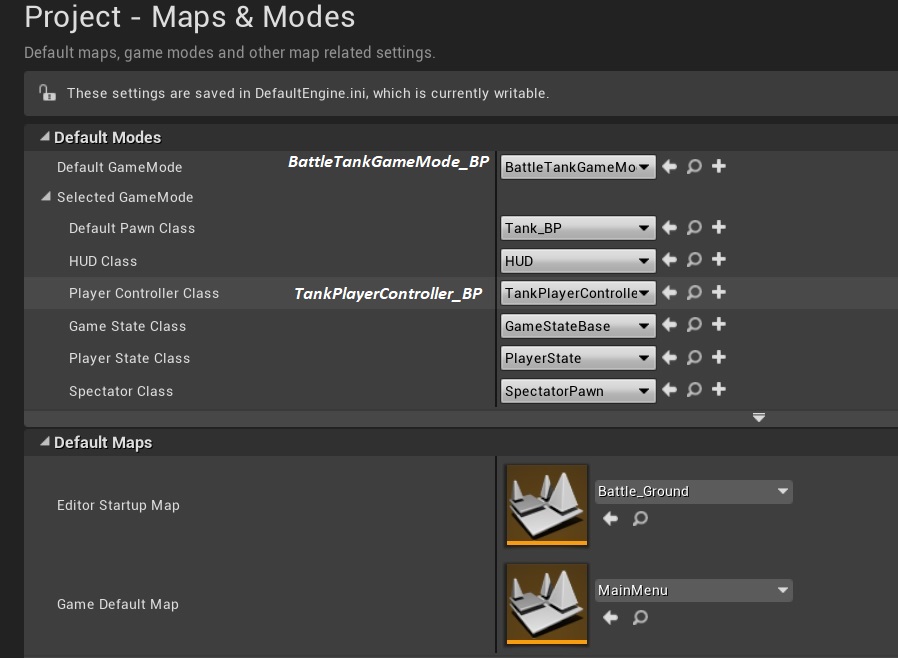
Task: Browse to MainMenu map with magnifier icon
Action: [641, 617]
